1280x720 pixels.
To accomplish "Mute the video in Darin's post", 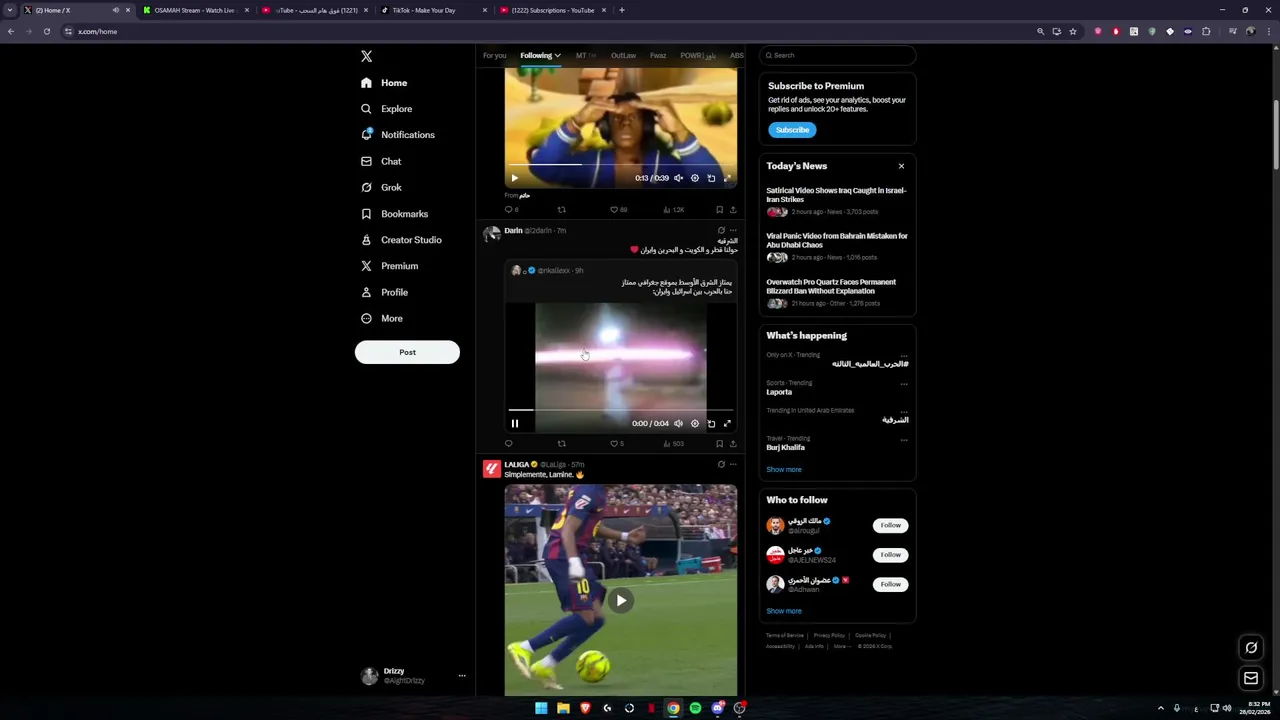I will (x=678, y=424).
